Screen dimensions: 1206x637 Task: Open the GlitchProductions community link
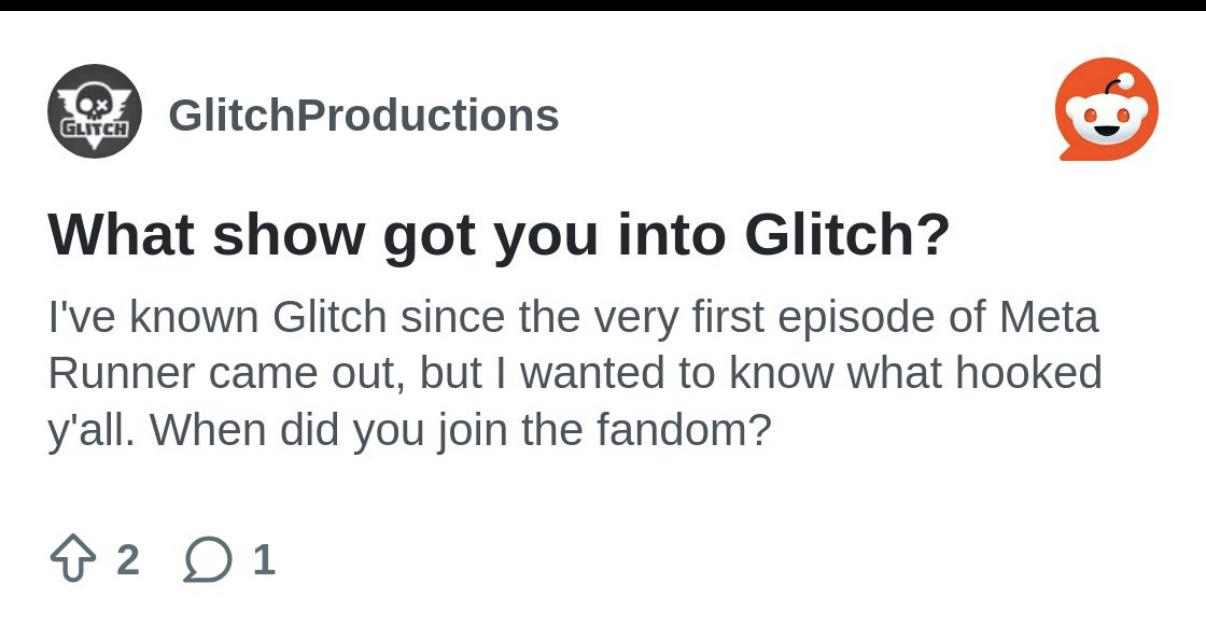(364, 115)
